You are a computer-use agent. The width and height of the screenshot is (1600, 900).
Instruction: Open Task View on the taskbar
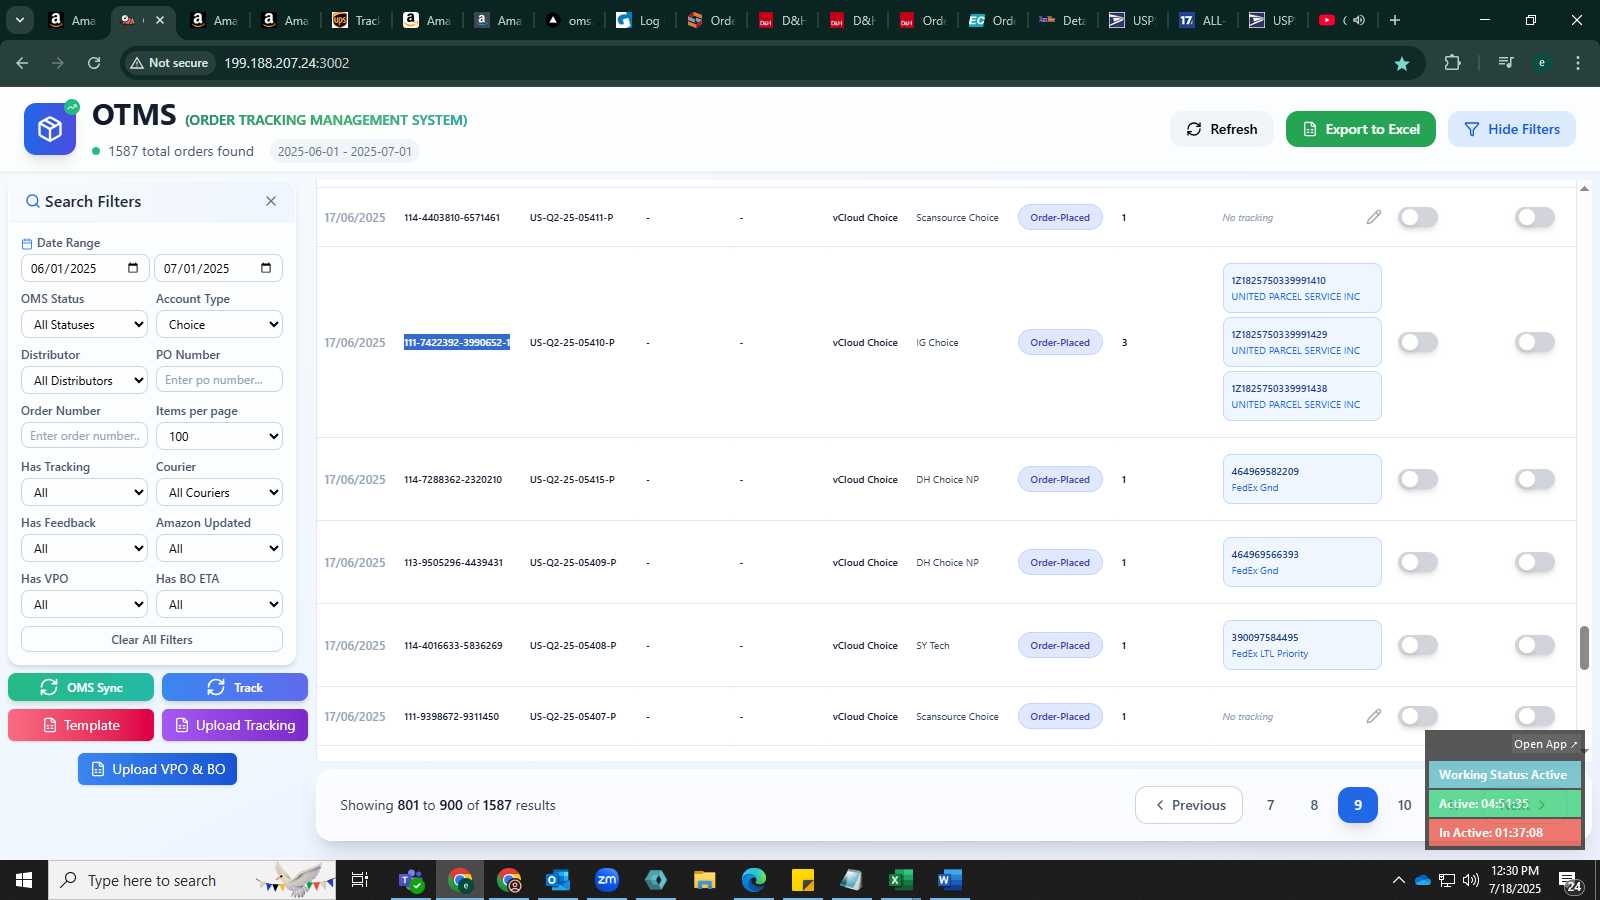pos(360,880)
